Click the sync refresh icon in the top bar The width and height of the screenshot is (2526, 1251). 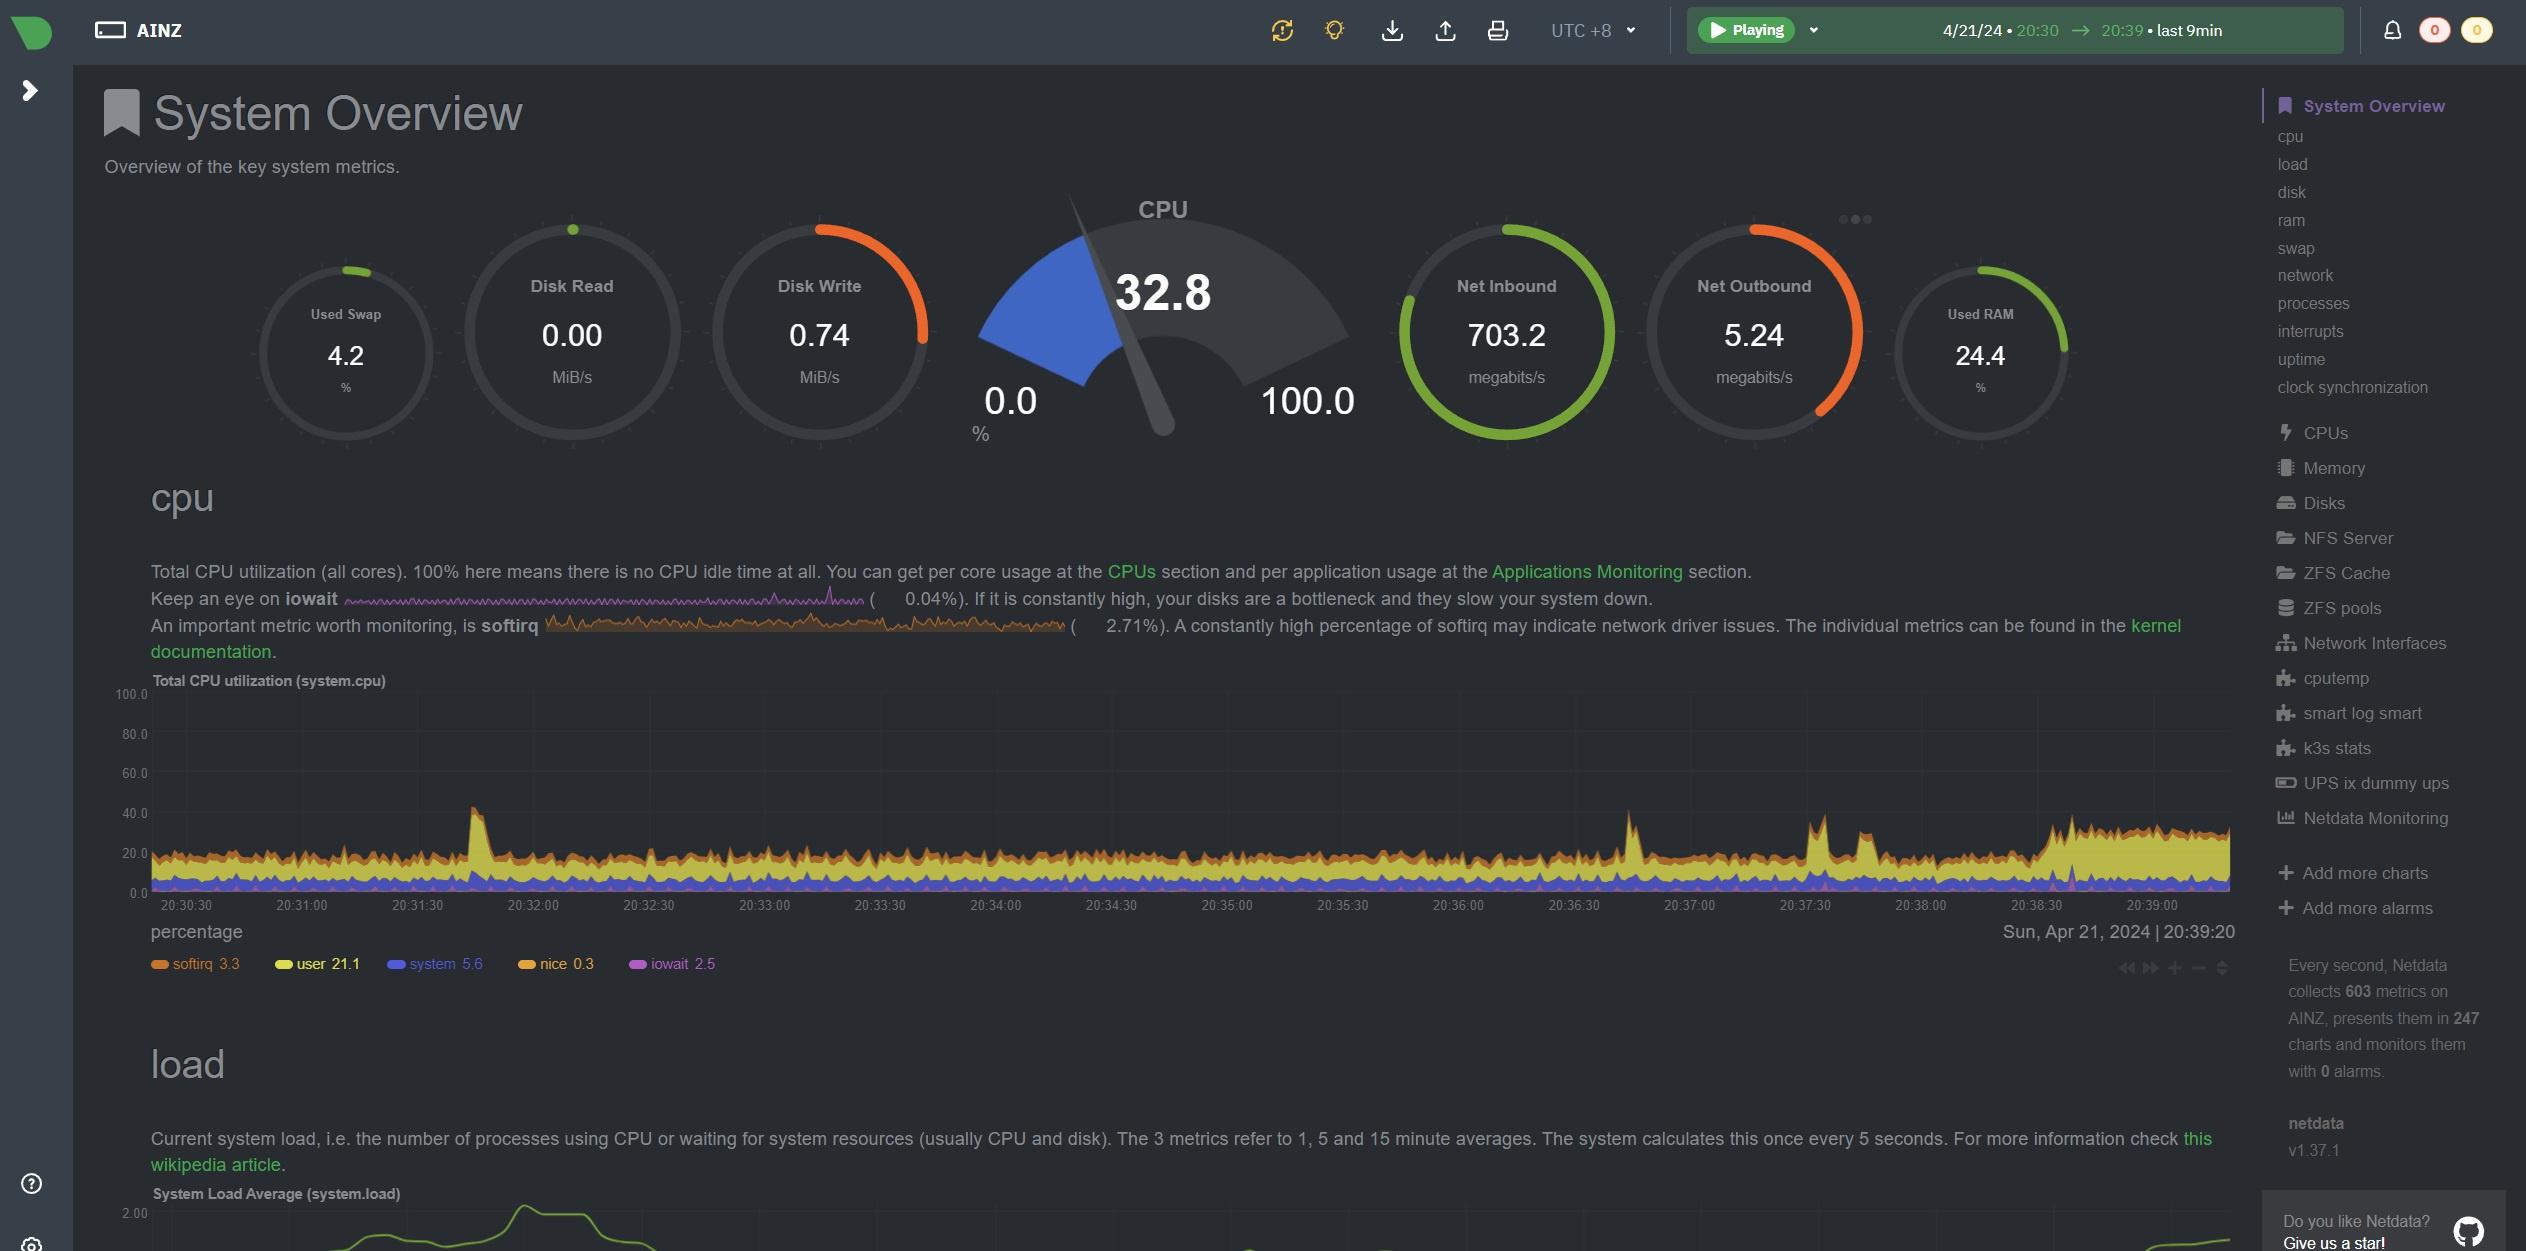pyautogui.click(x=1282, y=31)
